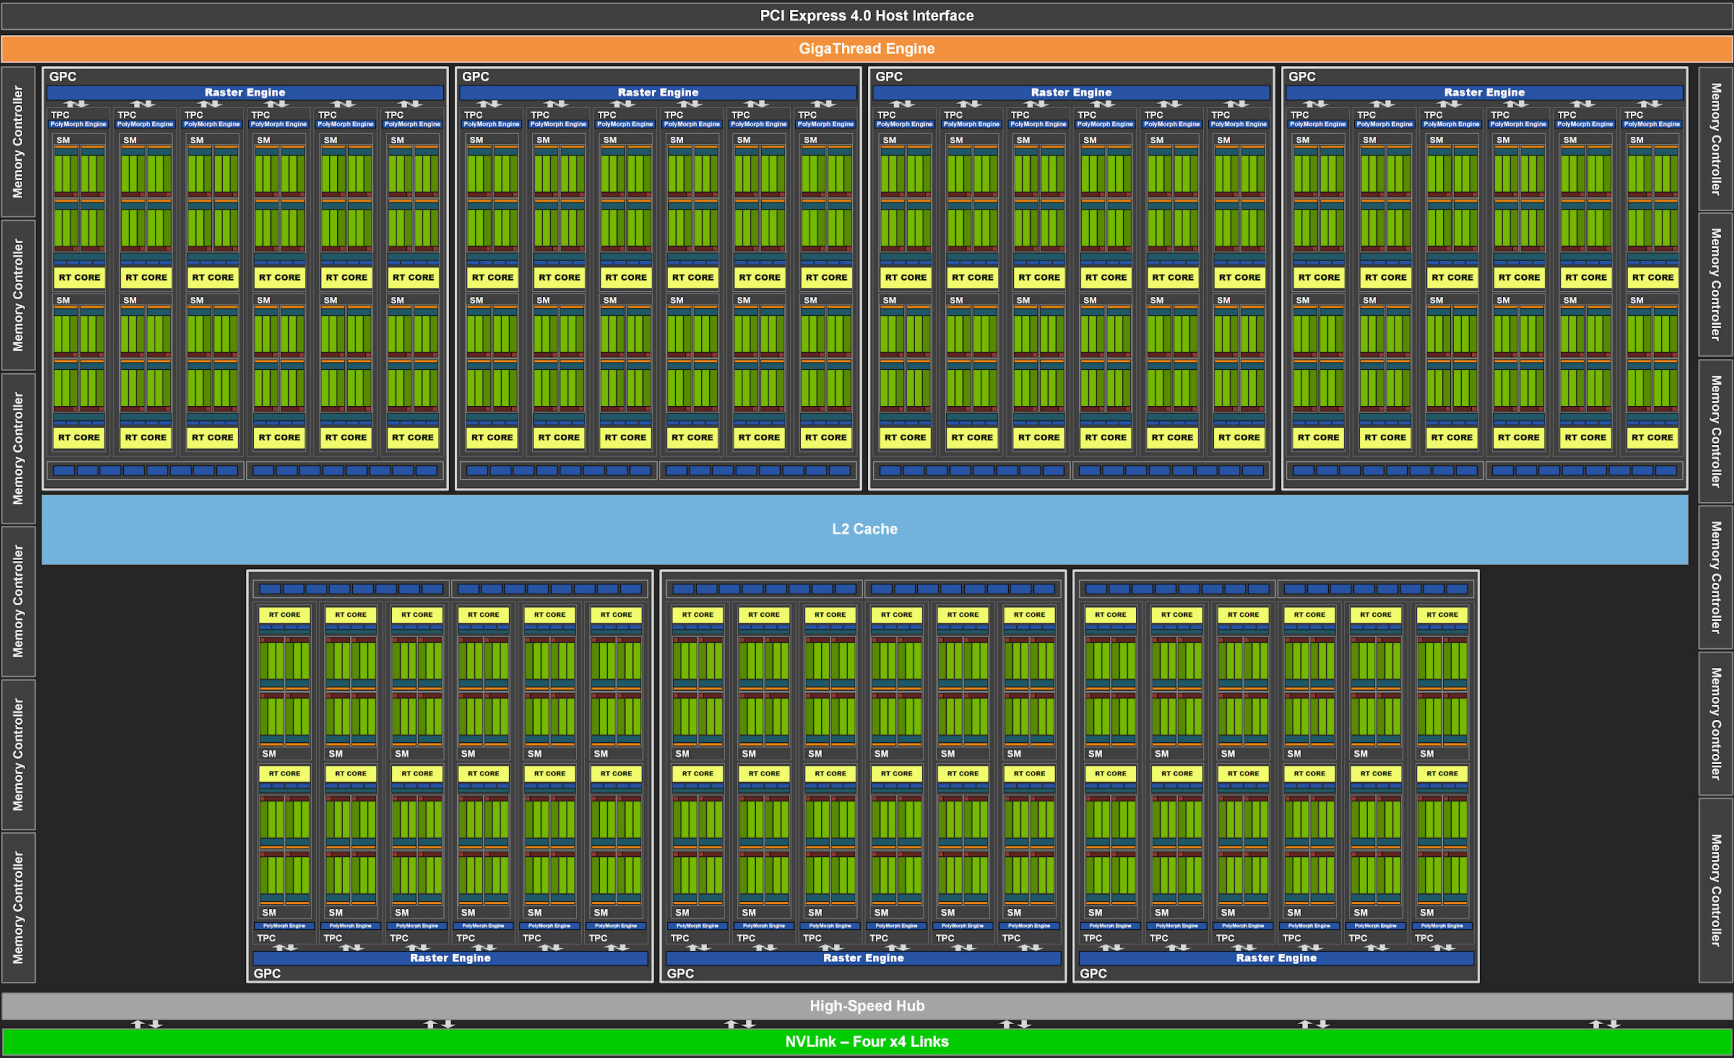Select the GPC label of the bottom-middle cluster
1734x1058 pixels.
[x=680, y=973]
